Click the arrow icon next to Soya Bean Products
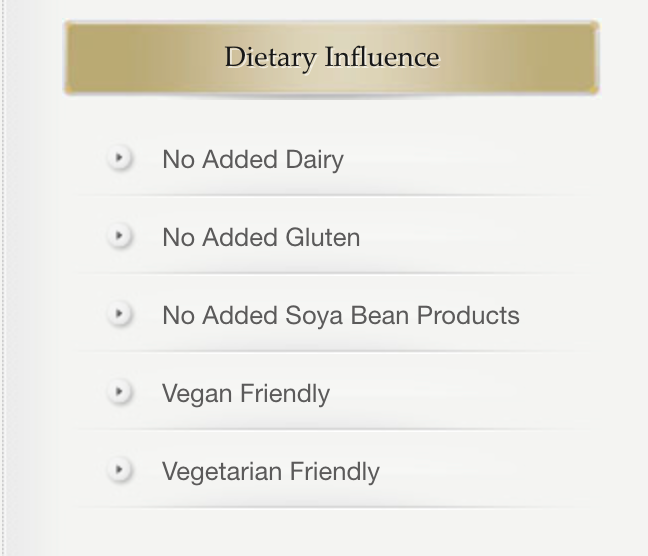The image size is (648, 556). [x=120, y=314]
